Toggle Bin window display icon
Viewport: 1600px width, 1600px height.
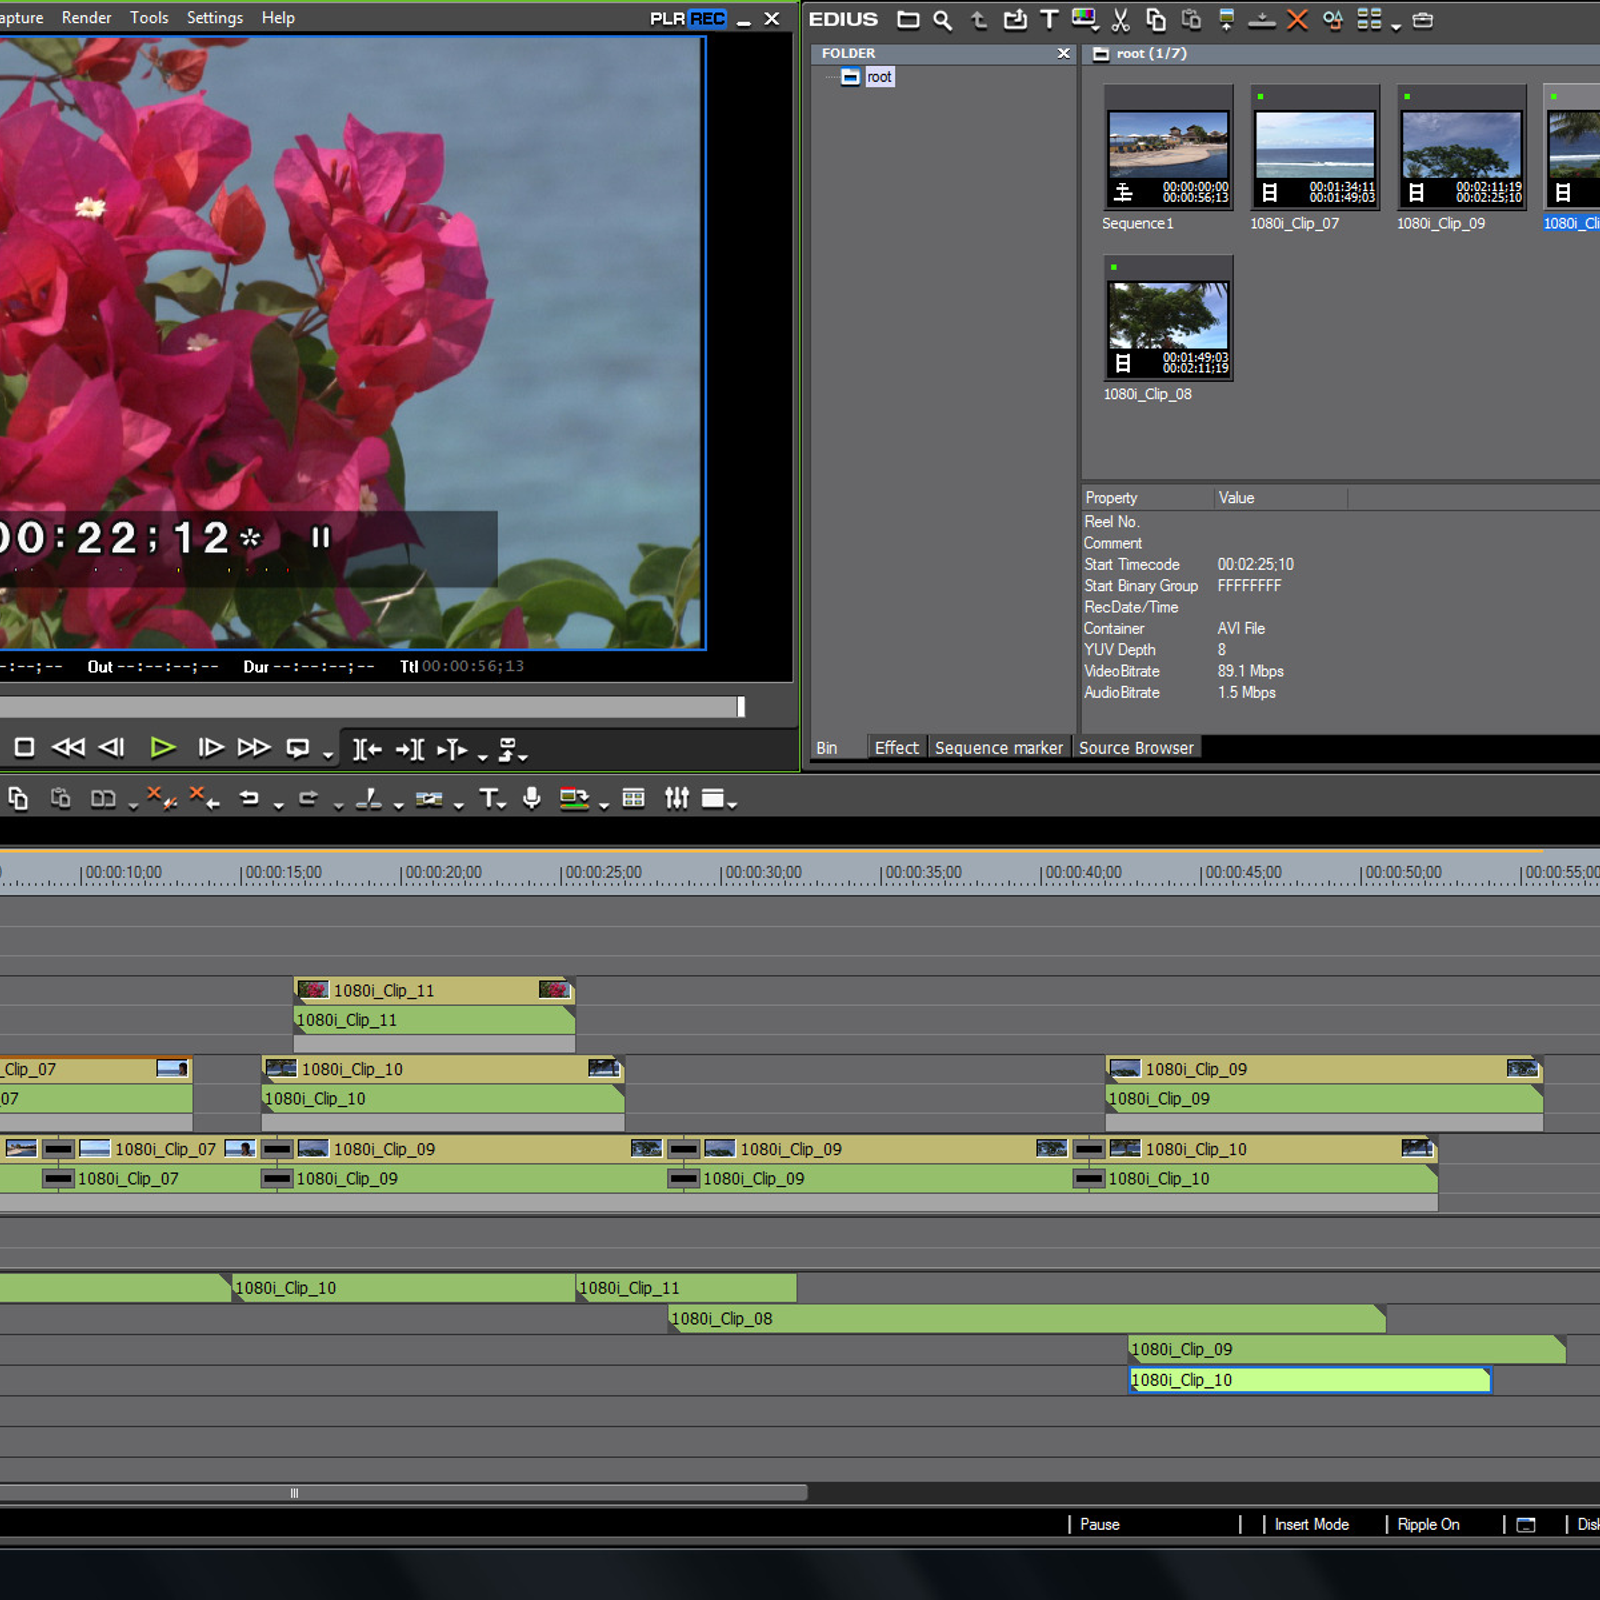click(x=633, y=798)
